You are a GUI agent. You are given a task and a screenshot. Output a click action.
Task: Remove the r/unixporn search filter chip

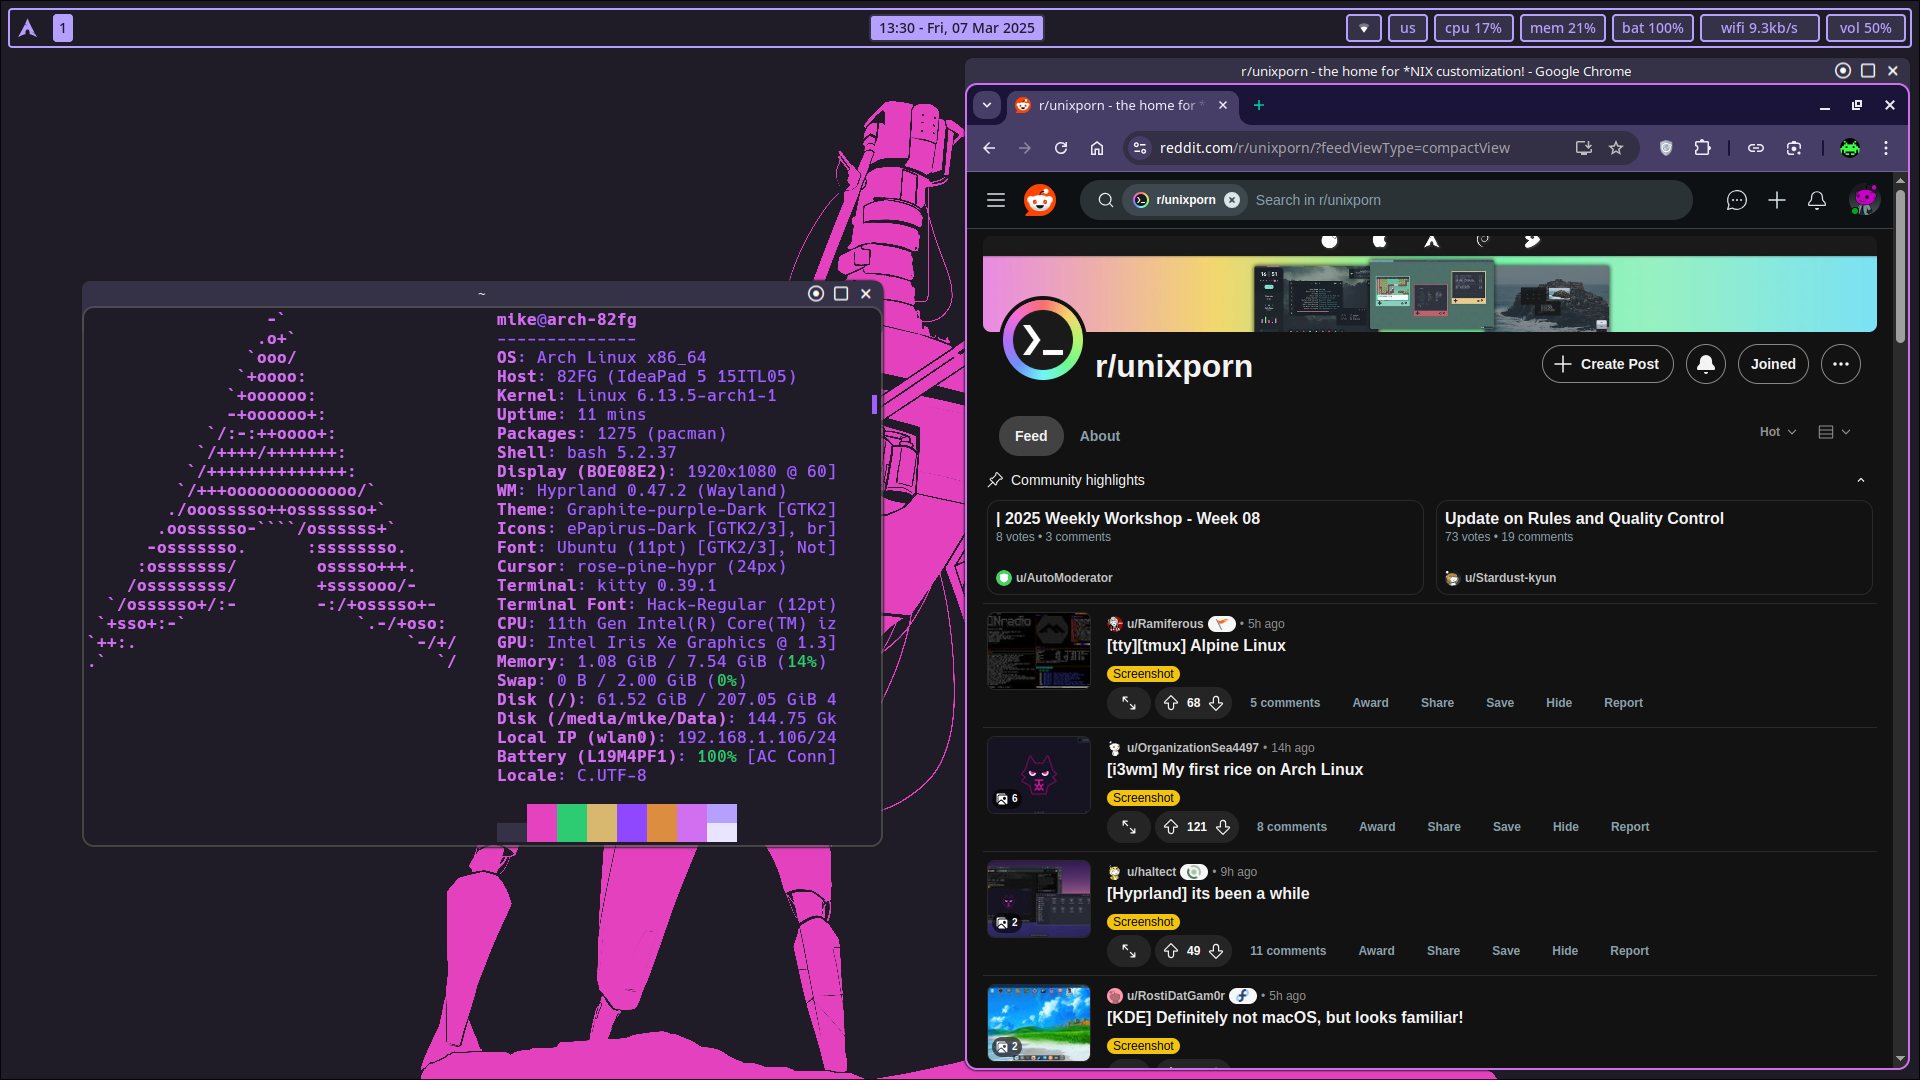pos(1232,200)
